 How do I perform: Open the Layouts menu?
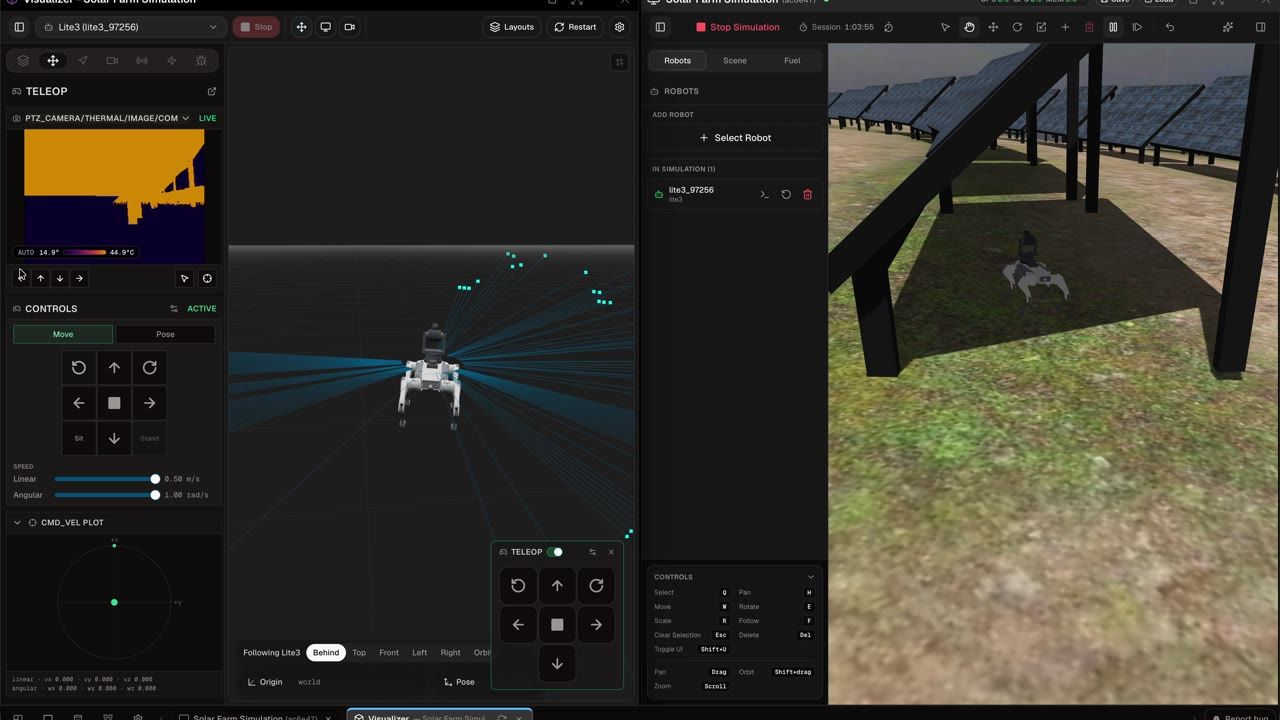point(512,27)
